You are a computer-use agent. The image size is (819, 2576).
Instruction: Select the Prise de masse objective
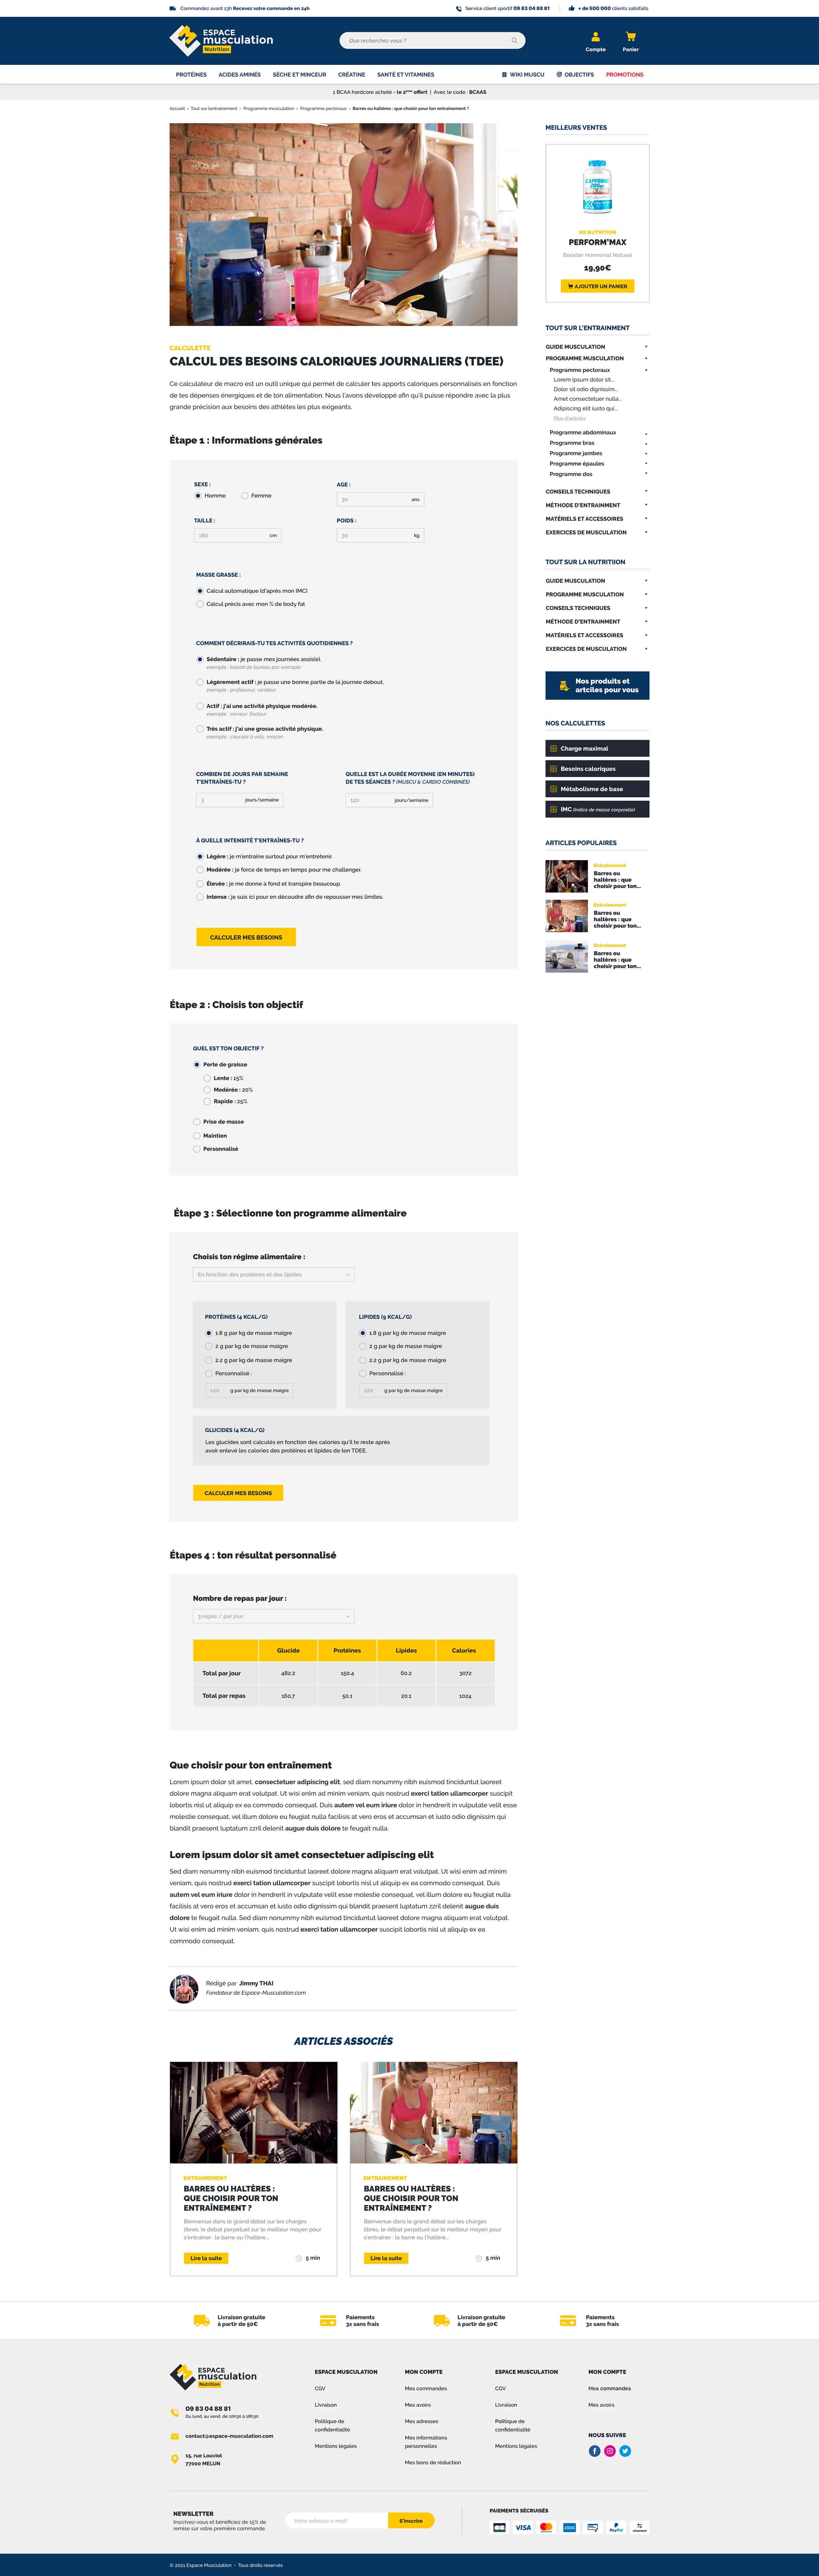point(197,1122)
